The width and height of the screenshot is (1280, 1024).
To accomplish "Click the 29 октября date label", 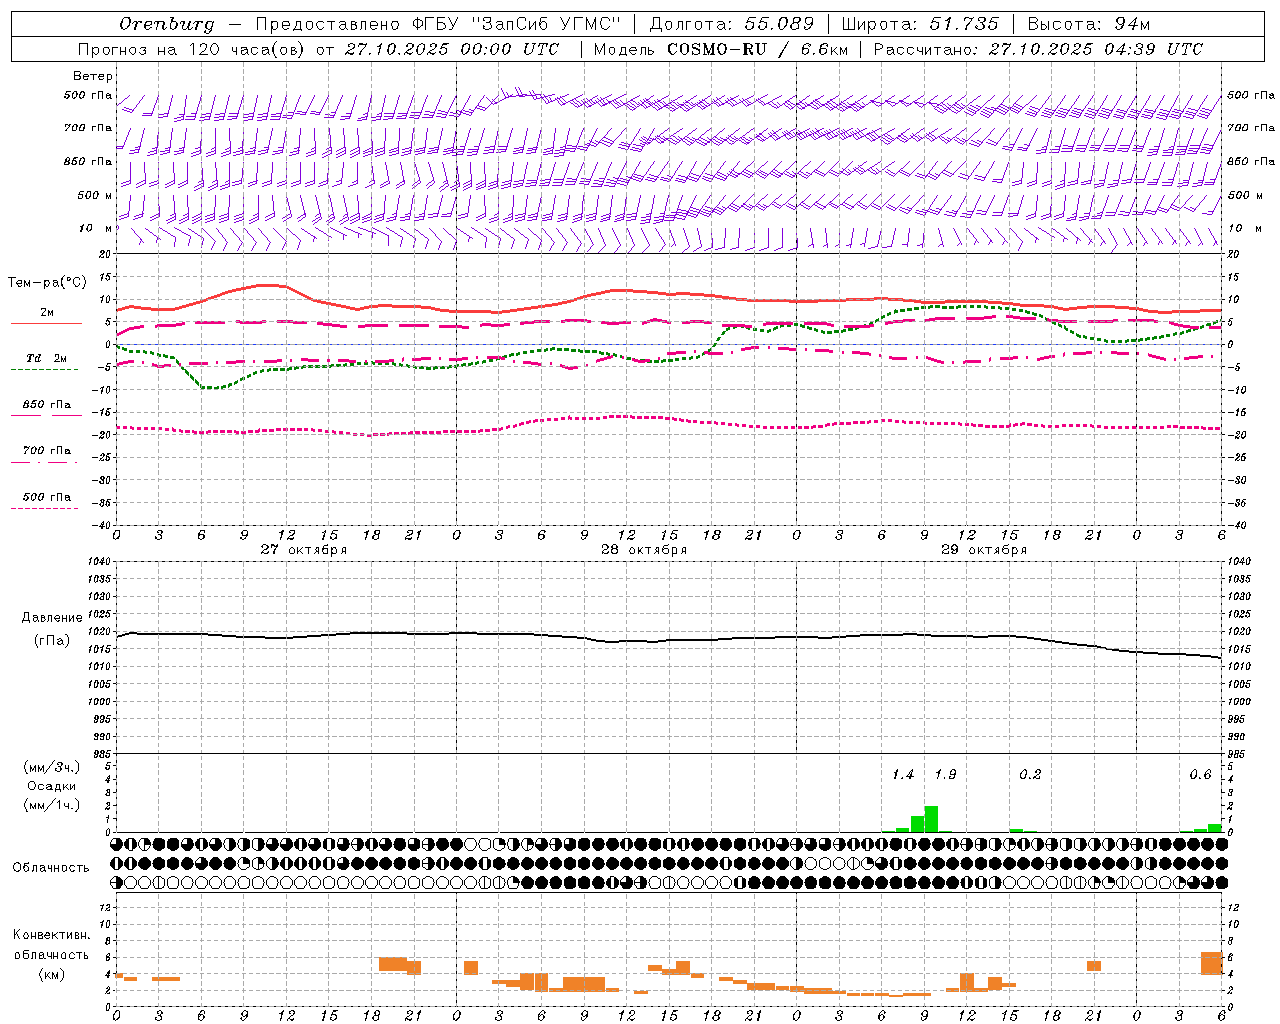I will 984,550.
